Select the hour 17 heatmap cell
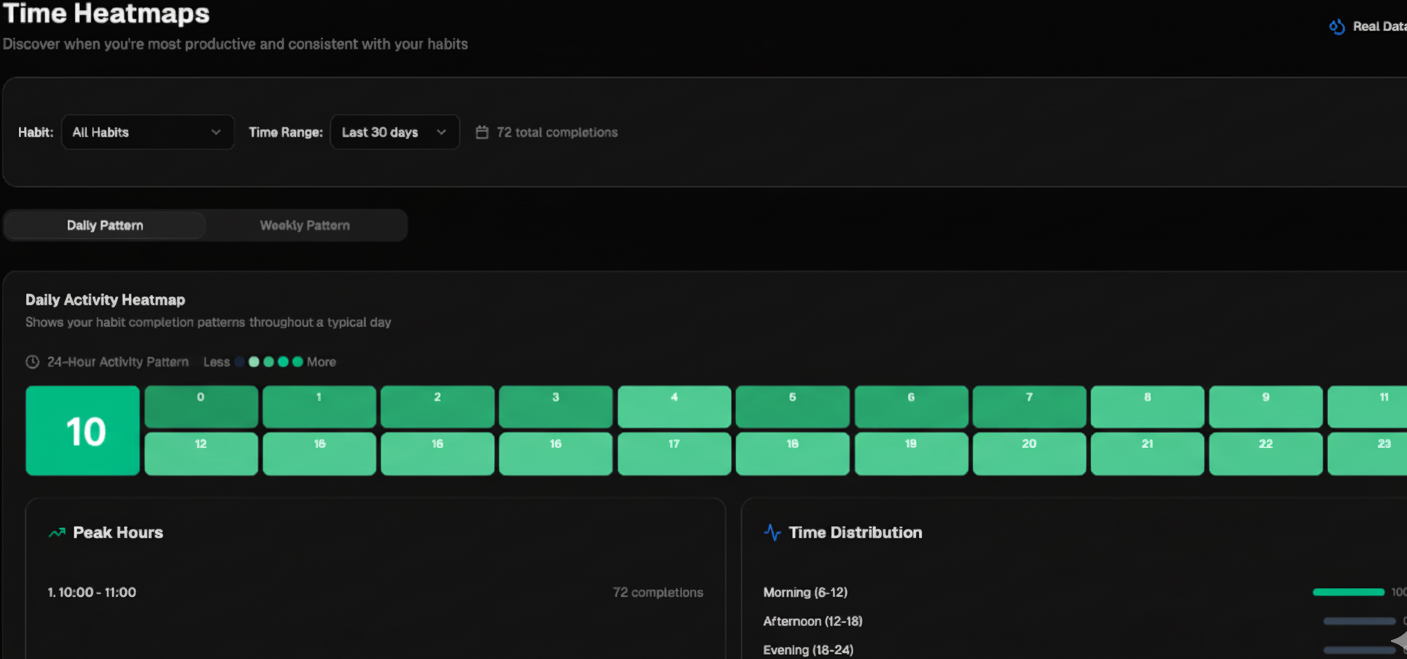1407x659 pixels. coord(674,453)
